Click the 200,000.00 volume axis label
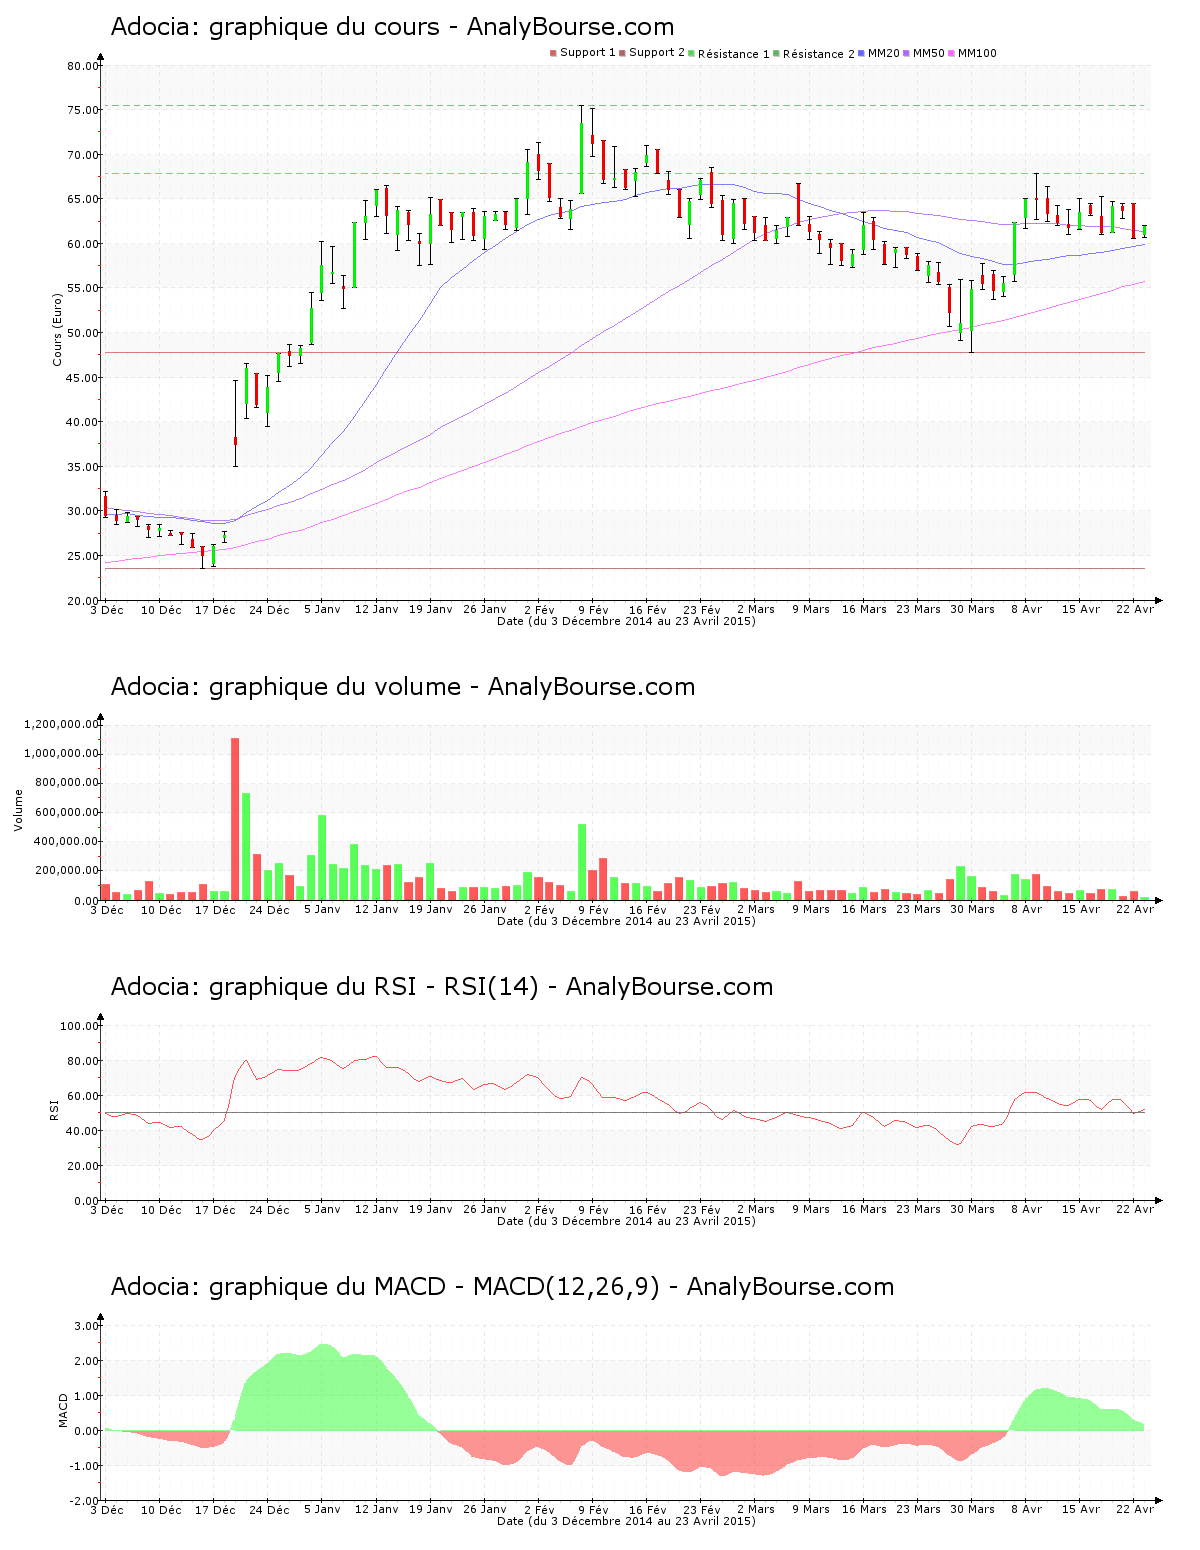 coord(66,871)
